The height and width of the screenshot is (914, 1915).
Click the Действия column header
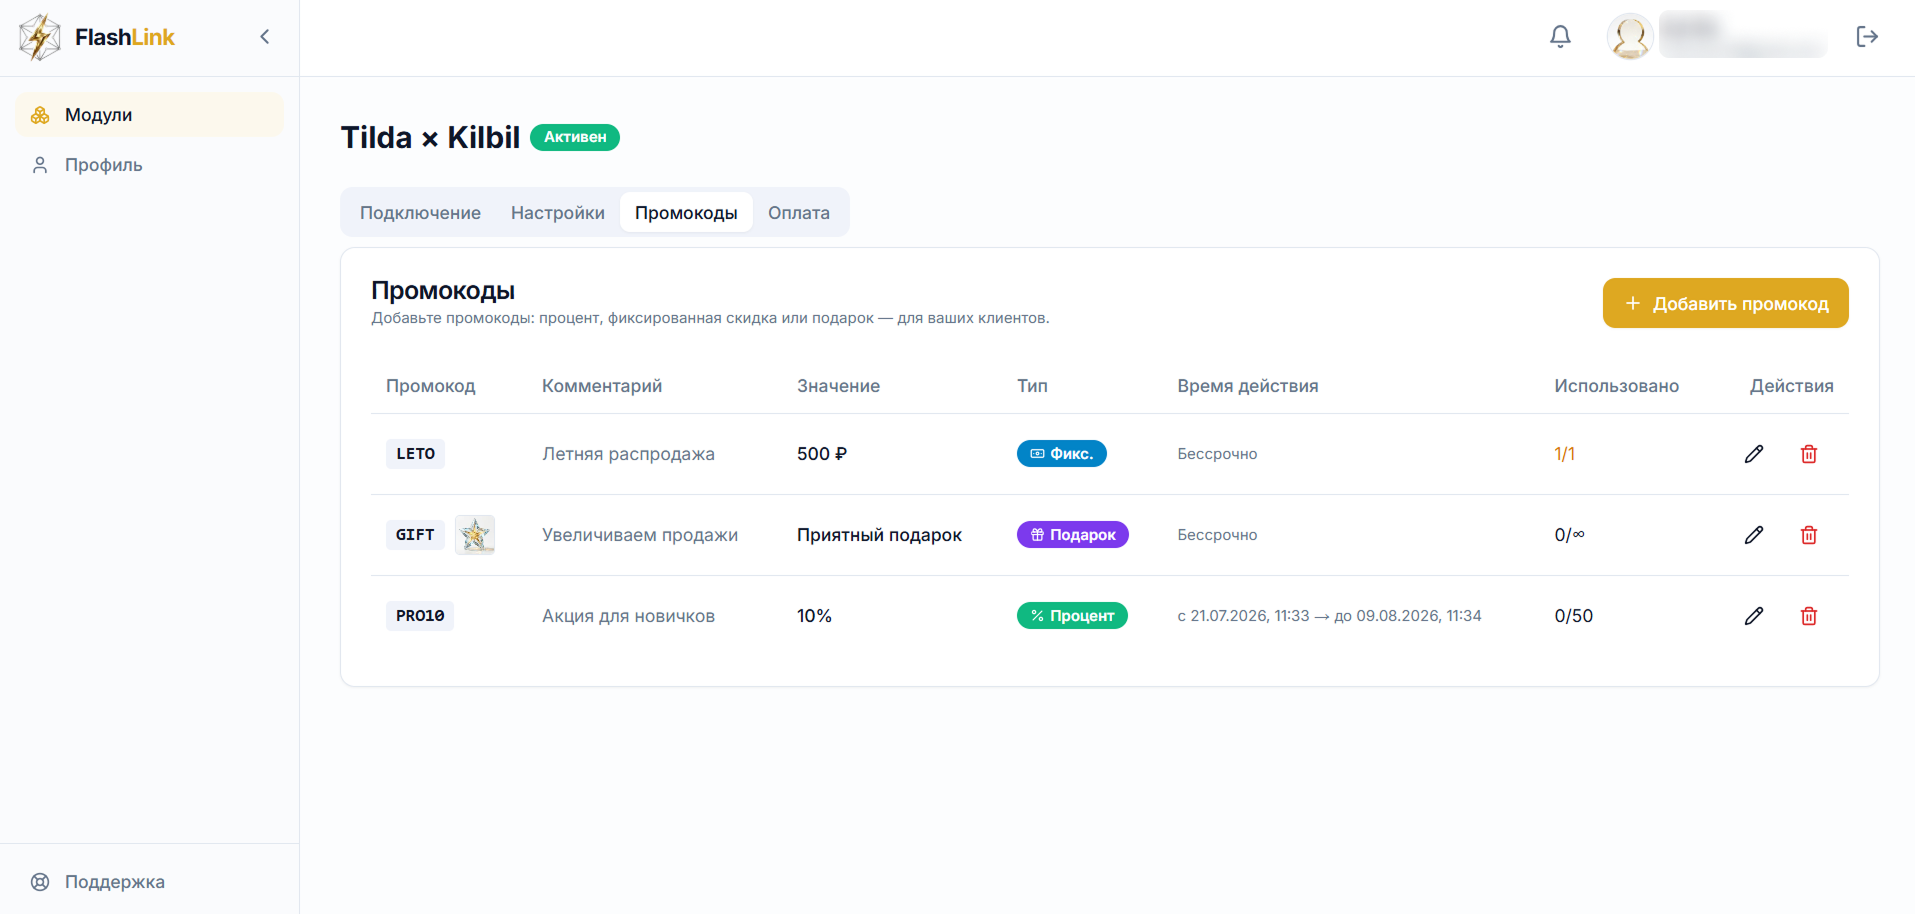[1791, 386]
